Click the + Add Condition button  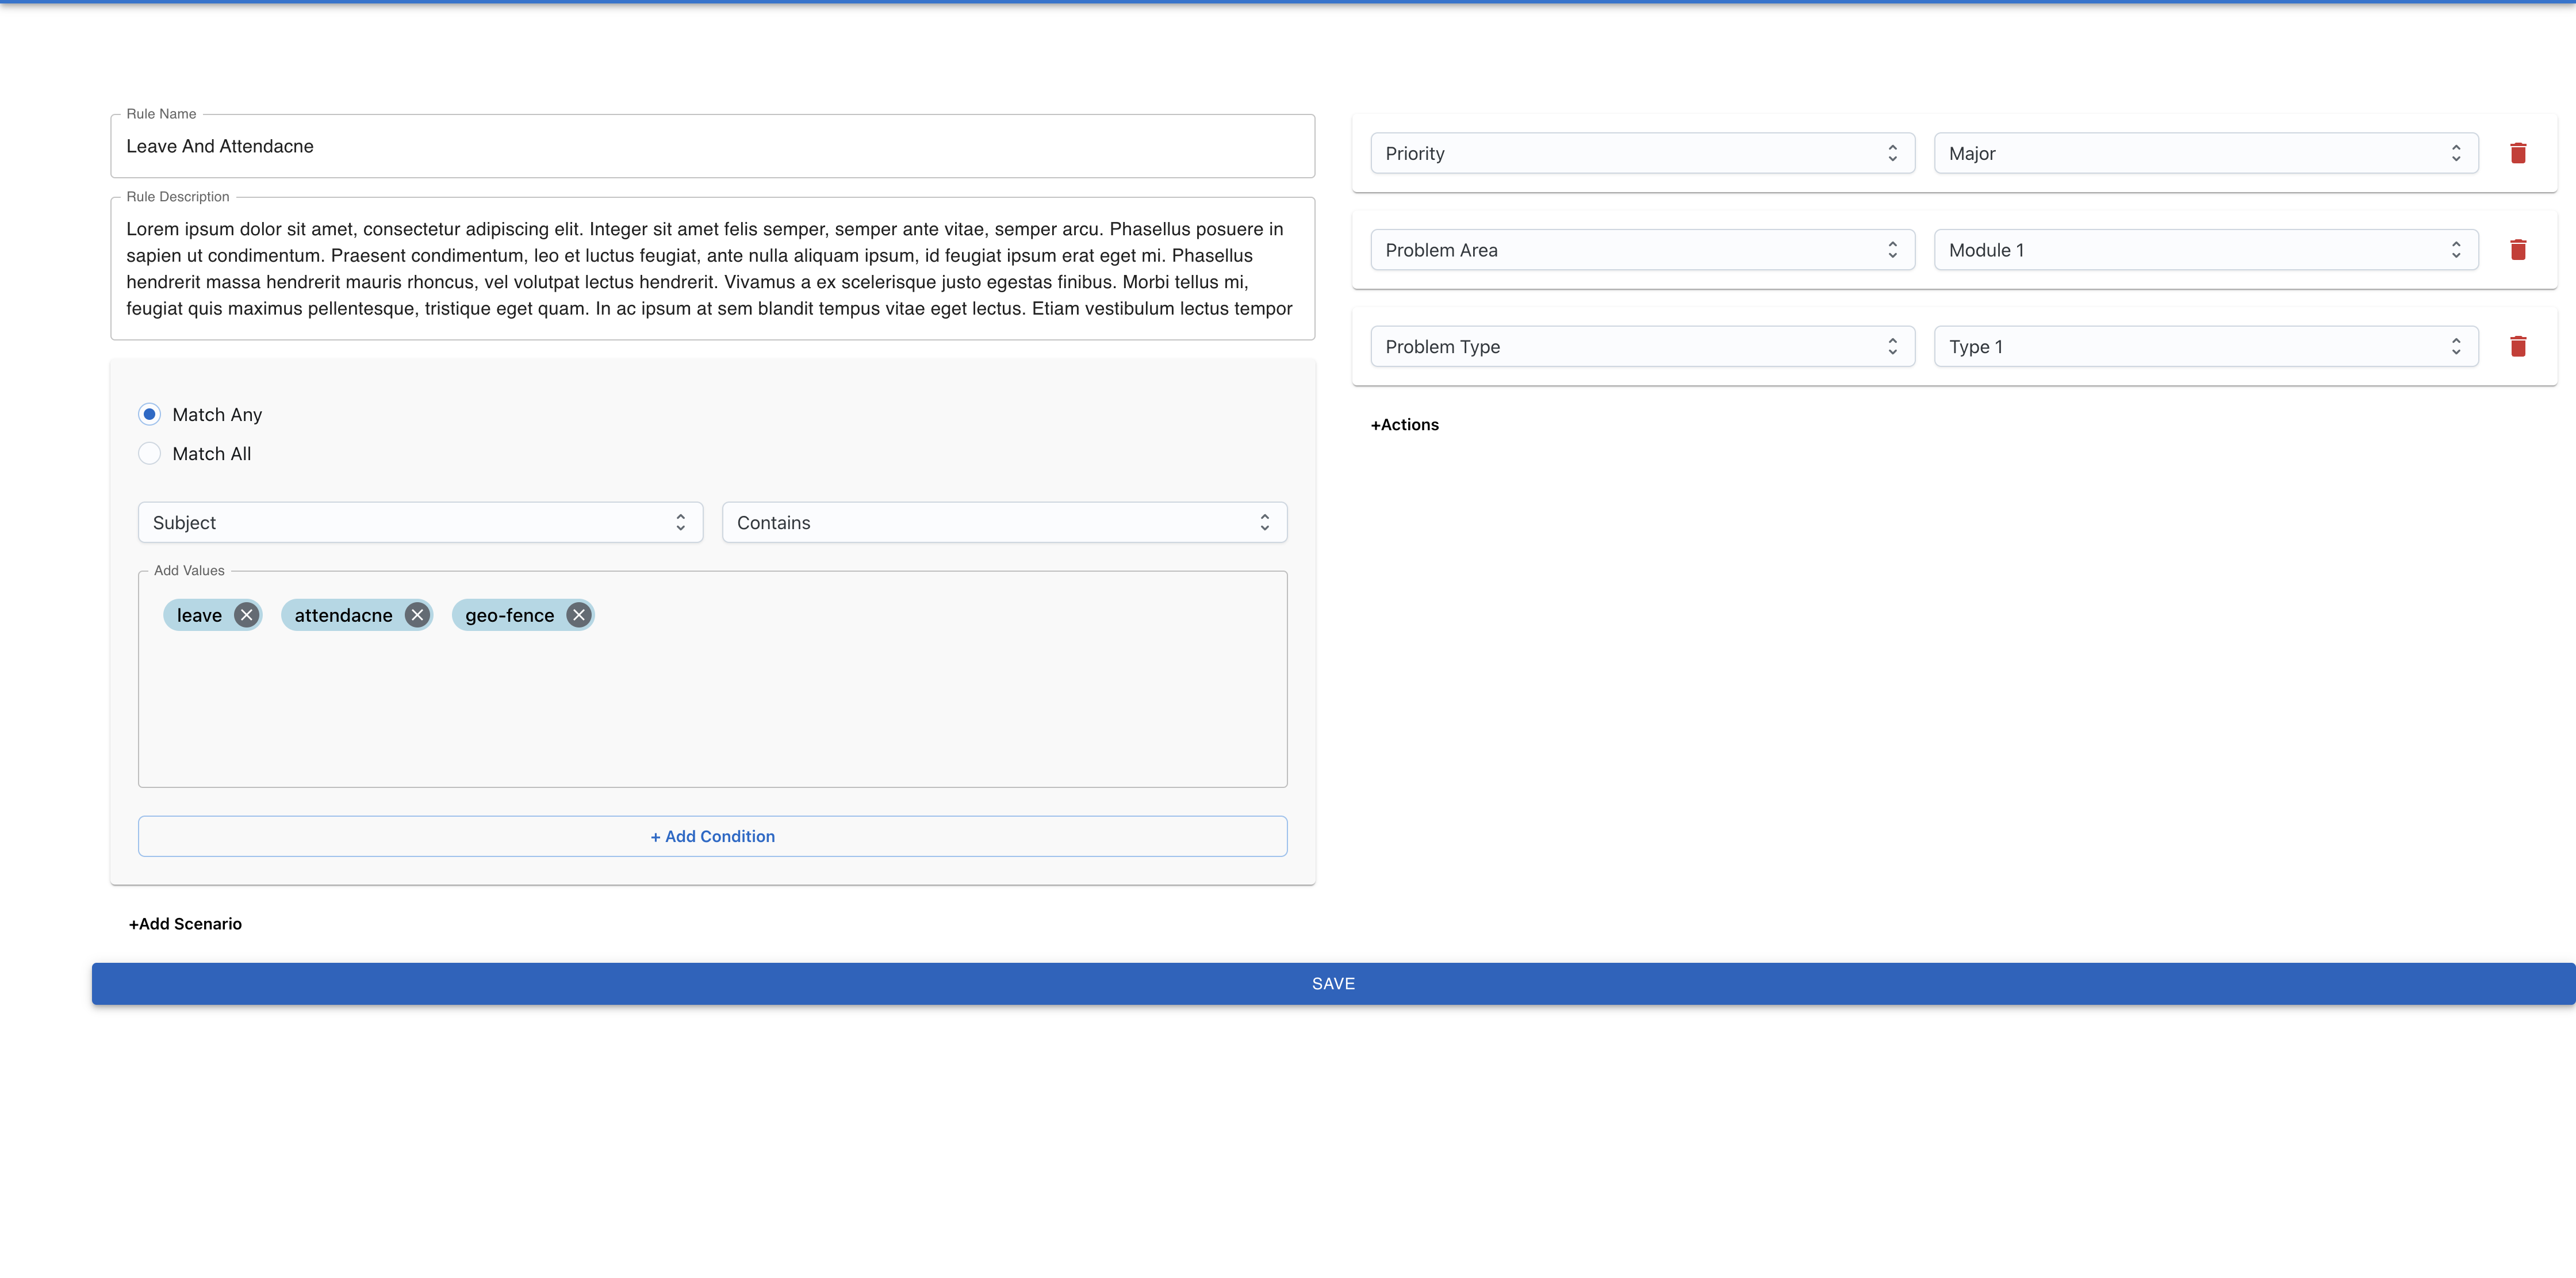[712, 836]
